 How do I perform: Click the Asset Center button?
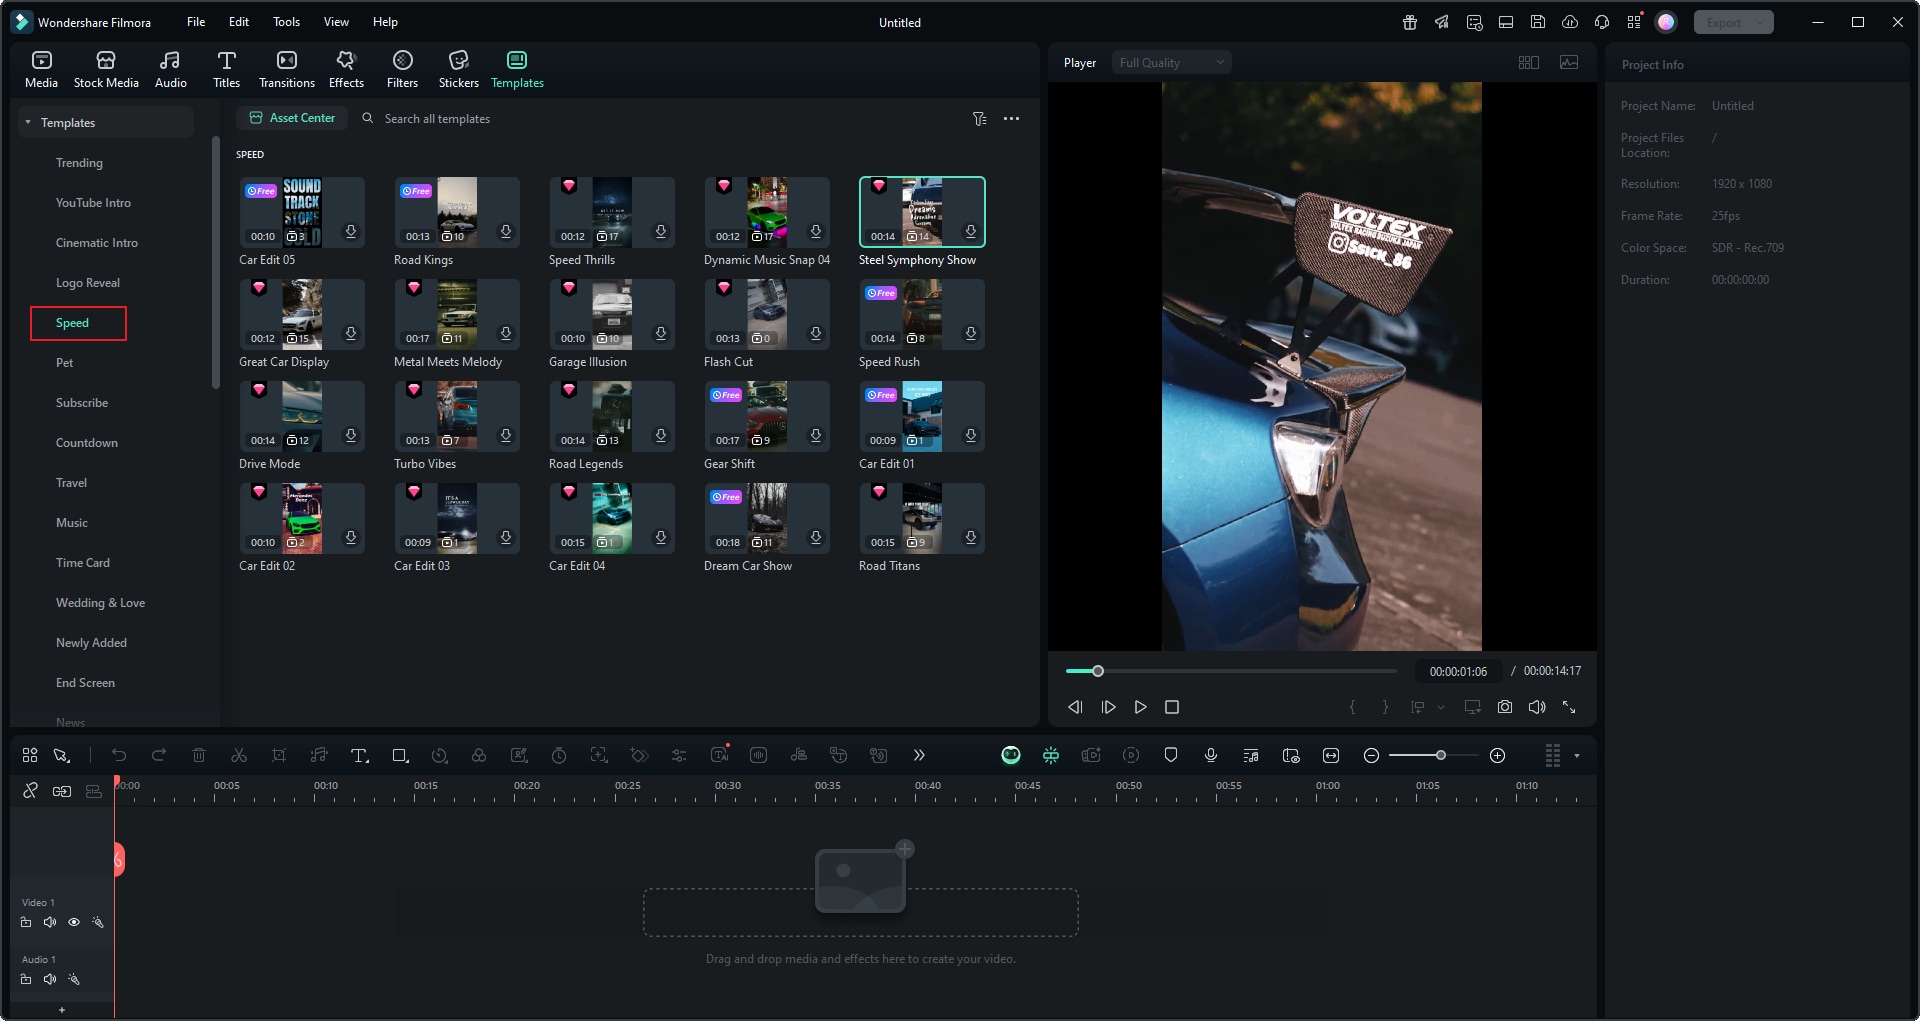point(292,118)
